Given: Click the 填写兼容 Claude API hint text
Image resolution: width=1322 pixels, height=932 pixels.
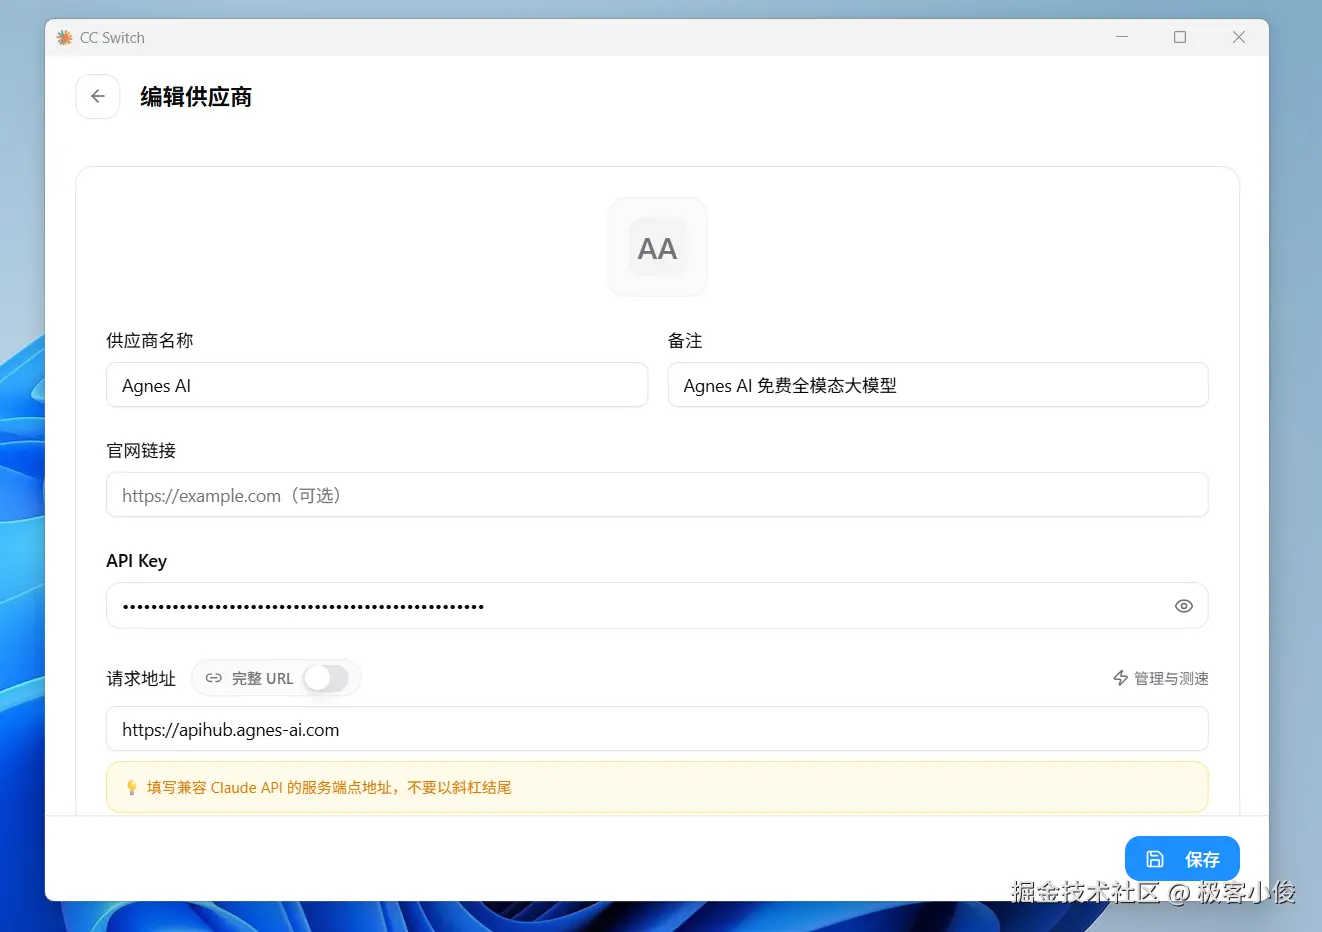Looking at the screenshot, I should click(x=329, y=788).
